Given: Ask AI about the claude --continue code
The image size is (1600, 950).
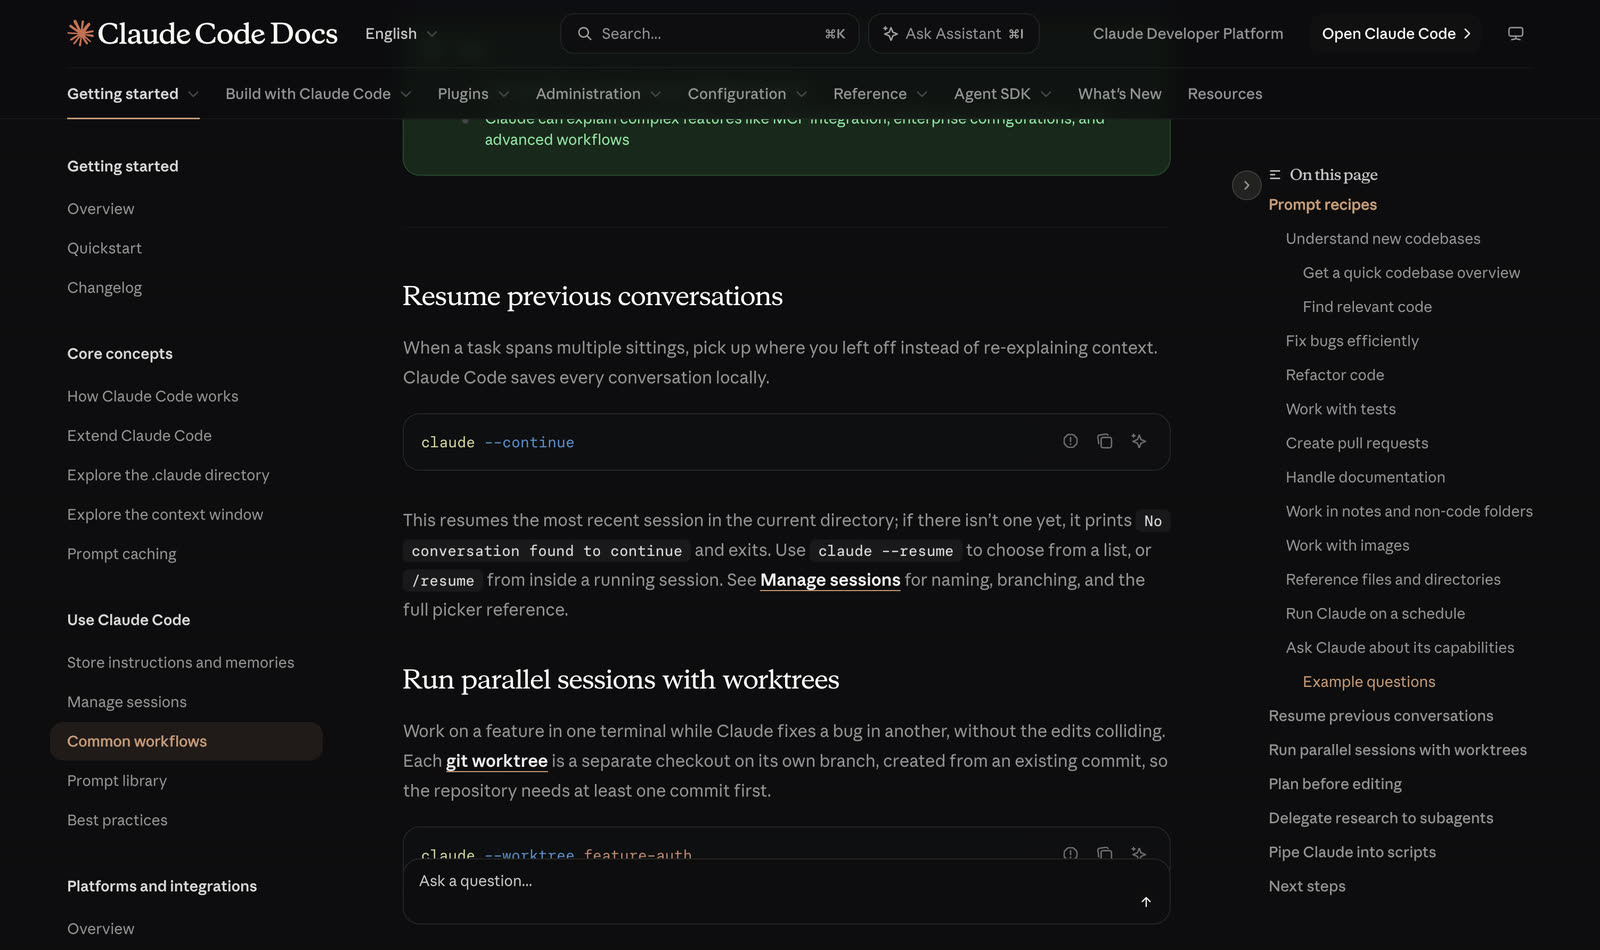Looking at the screenshot, I should [x=1138, y=441].
